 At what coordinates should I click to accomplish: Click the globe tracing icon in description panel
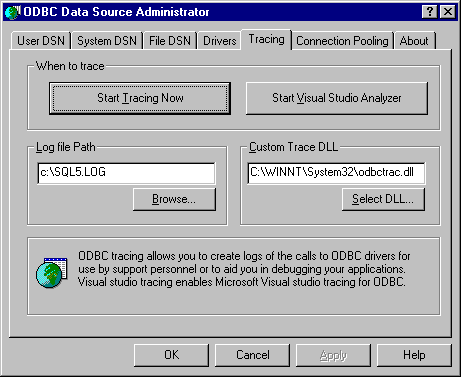(x=52, y=272)
